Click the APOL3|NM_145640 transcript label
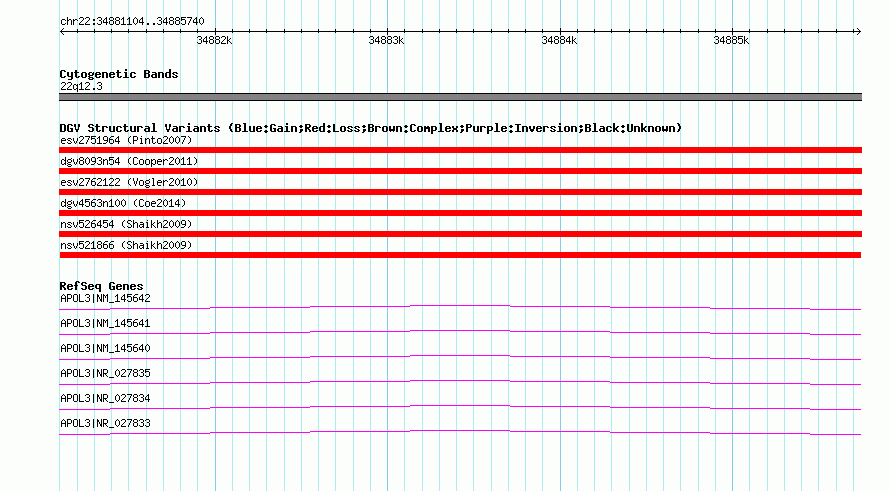Screen dimensions: 890x491 pyautogui.click(x=105, y=349)
